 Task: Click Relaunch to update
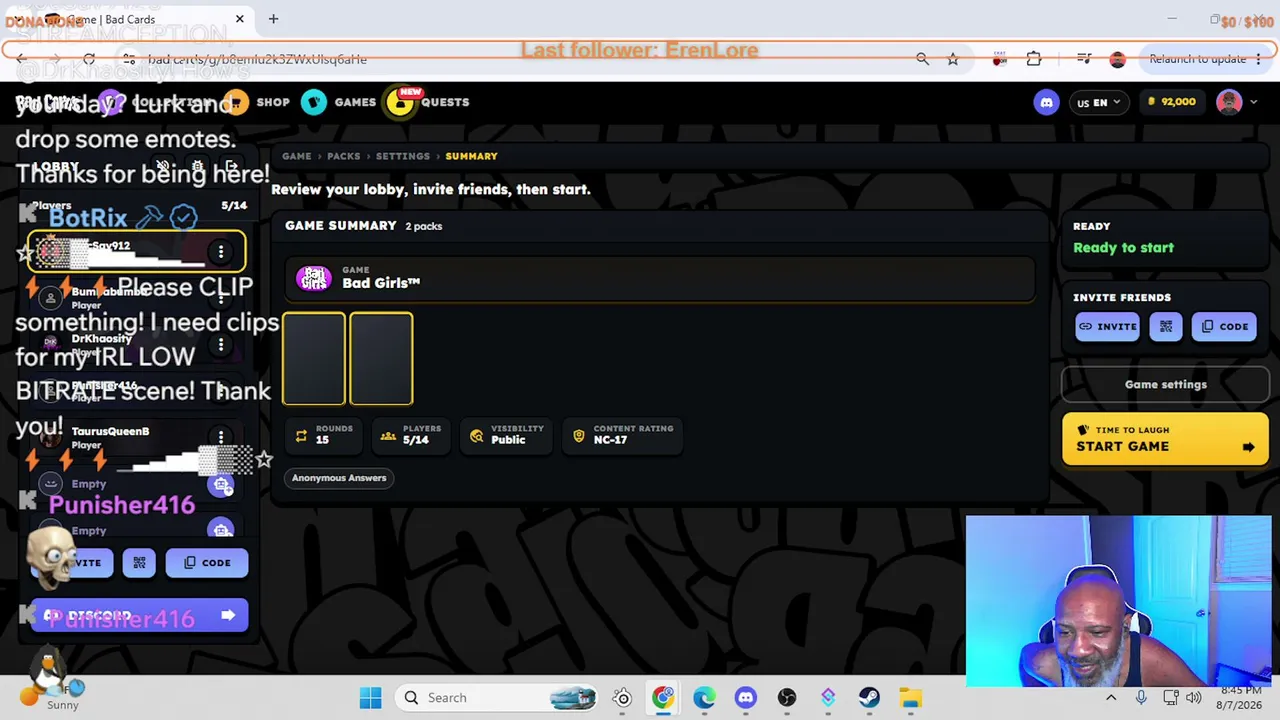point(1197,59)
